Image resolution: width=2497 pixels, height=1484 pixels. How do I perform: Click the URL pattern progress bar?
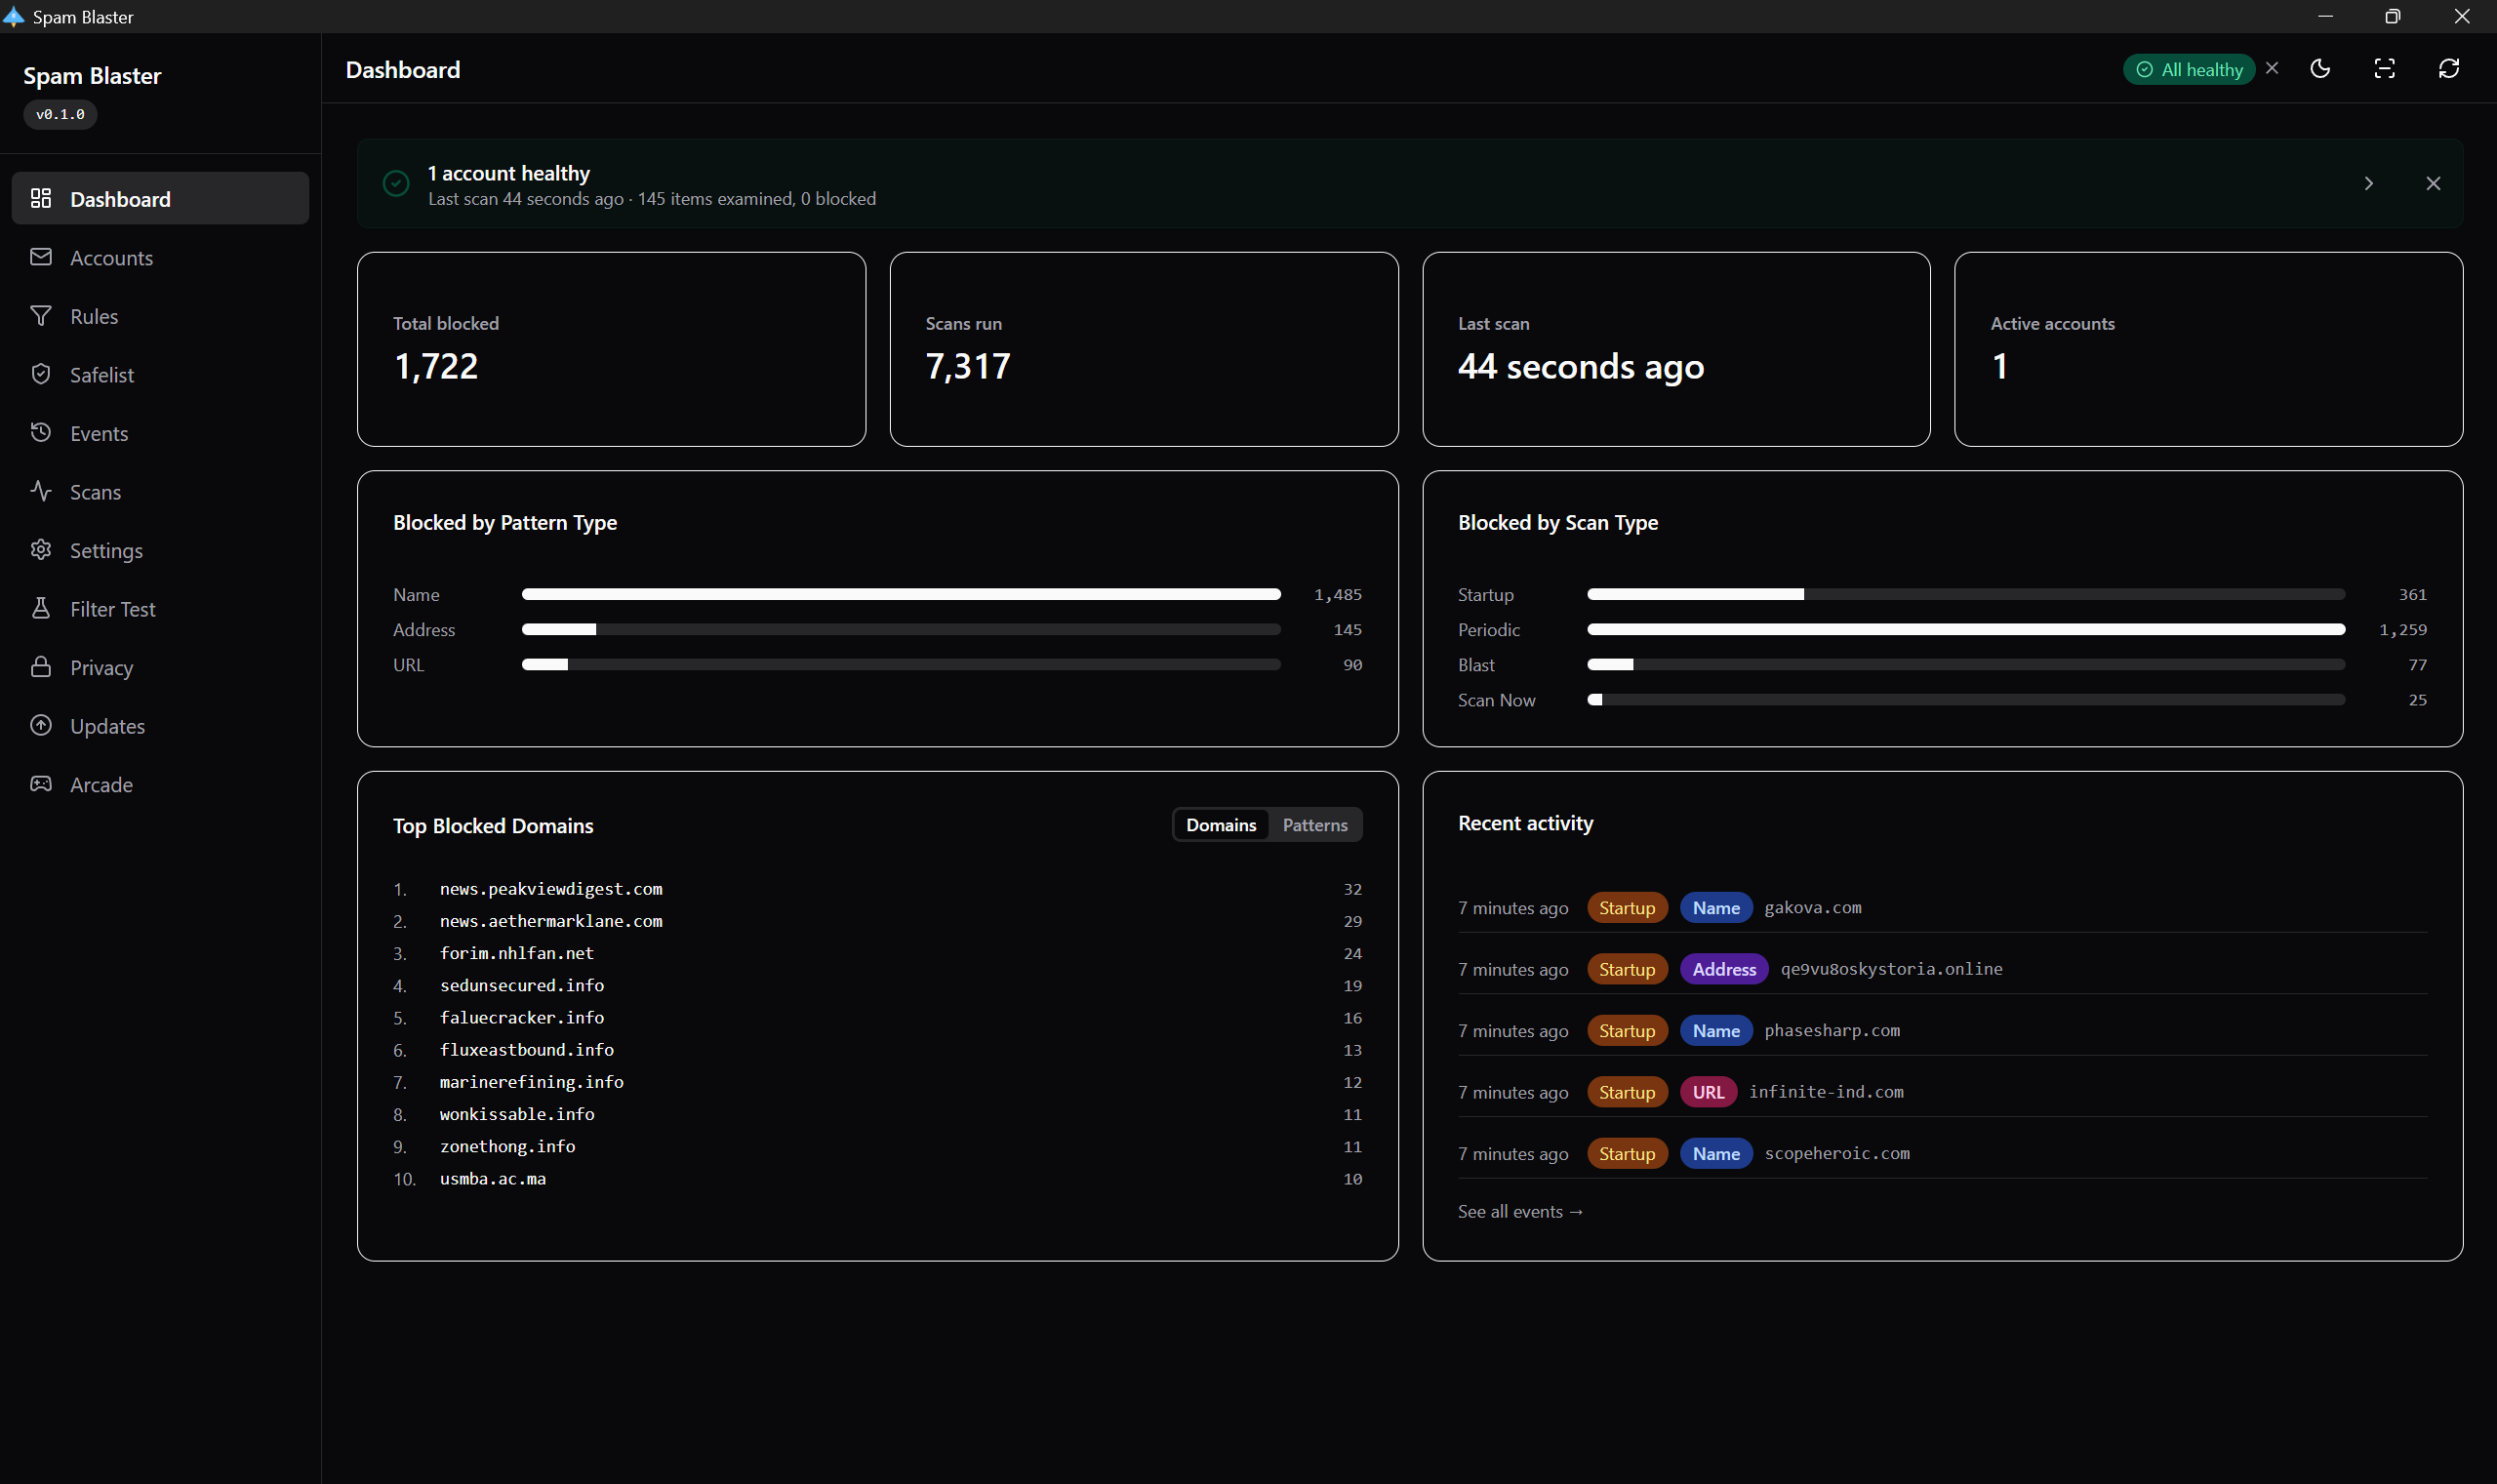(901, 664)
